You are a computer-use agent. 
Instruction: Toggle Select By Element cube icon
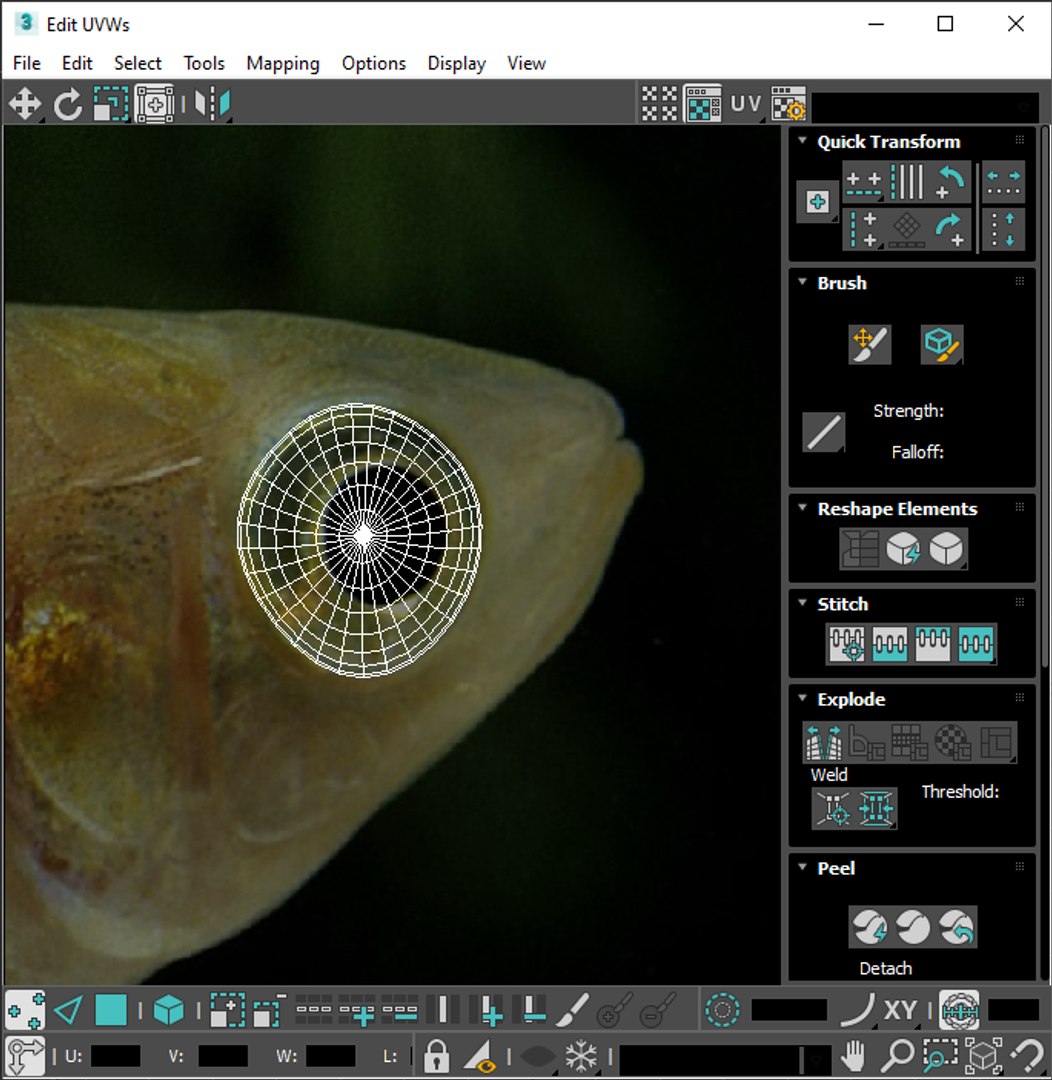point(169,1010)
